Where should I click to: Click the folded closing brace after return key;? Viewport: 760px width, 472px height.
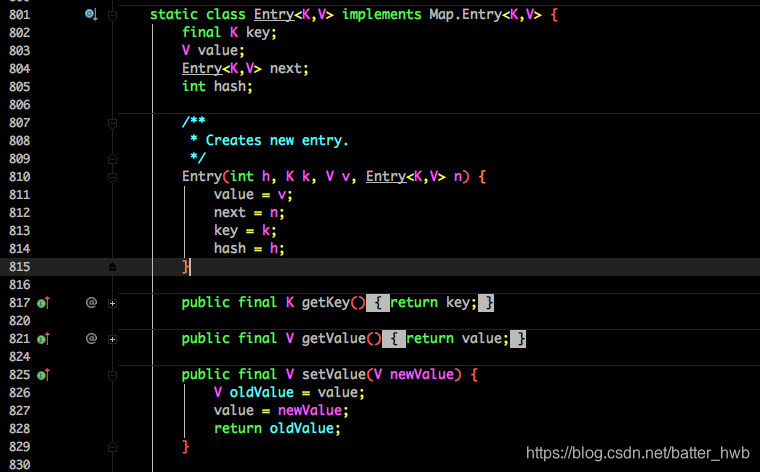pos(486,303)
